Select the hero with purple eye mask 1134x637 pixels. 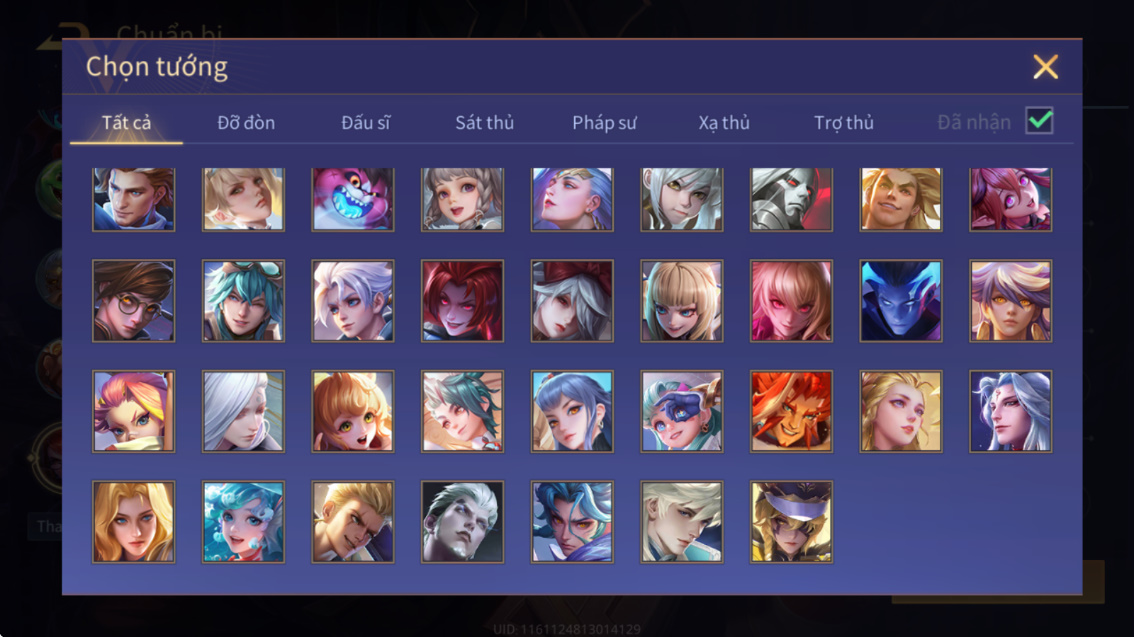tap(791, 522)
